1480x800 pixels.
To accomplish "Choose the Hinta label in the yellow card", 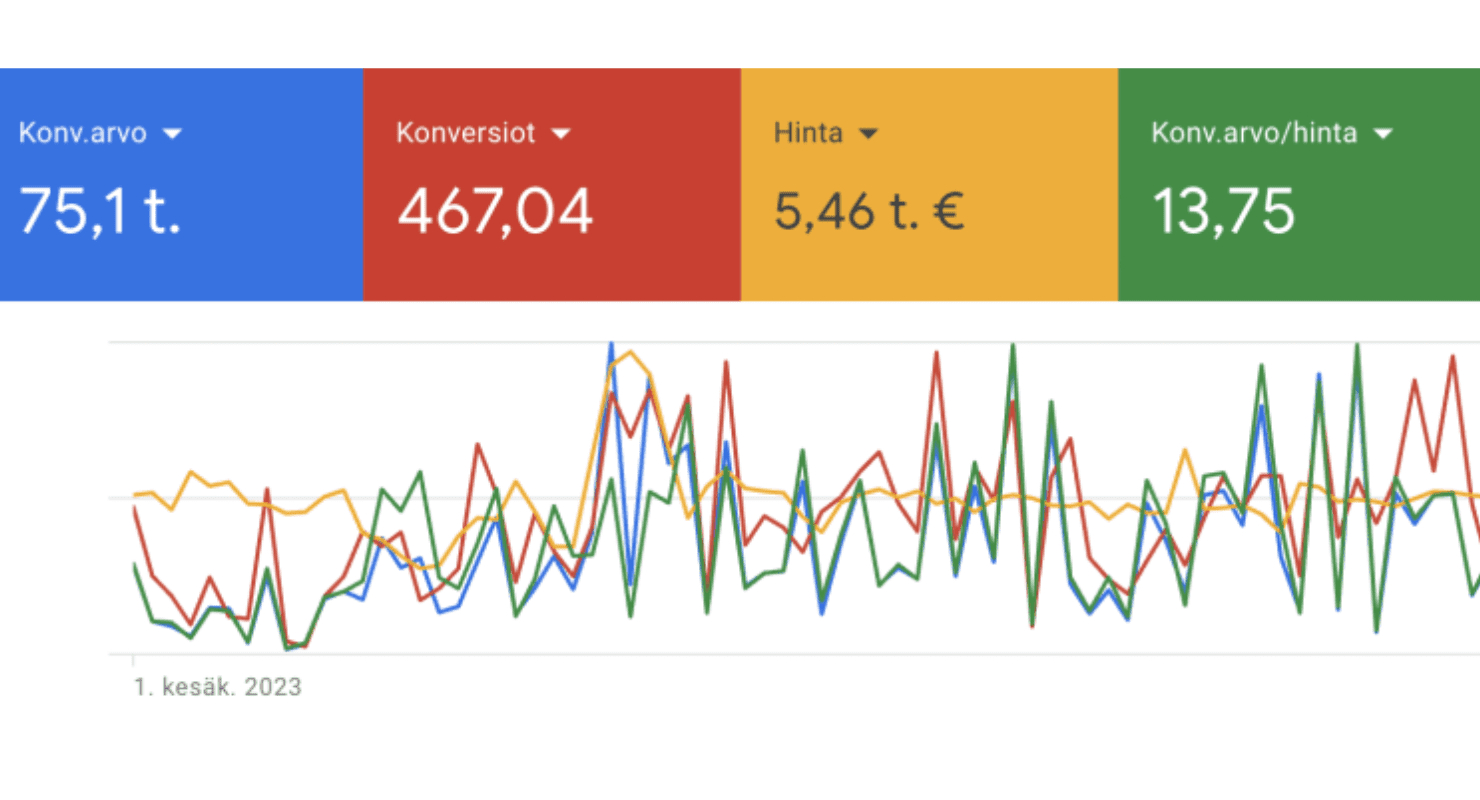I will pyautogui.click(x=808, y=133).
